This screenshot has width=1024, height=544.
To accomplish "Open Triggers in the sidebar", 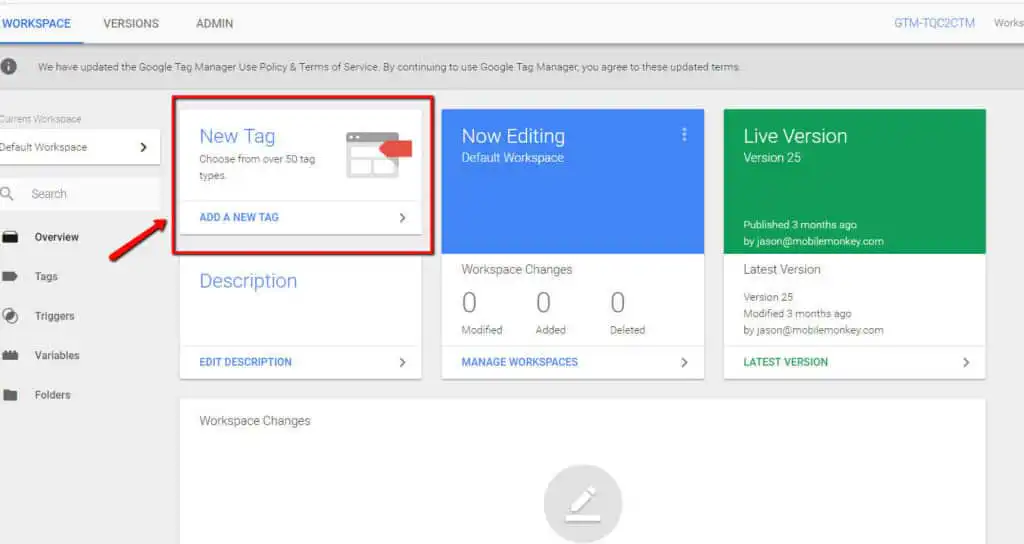I will [x=54, y=316].
